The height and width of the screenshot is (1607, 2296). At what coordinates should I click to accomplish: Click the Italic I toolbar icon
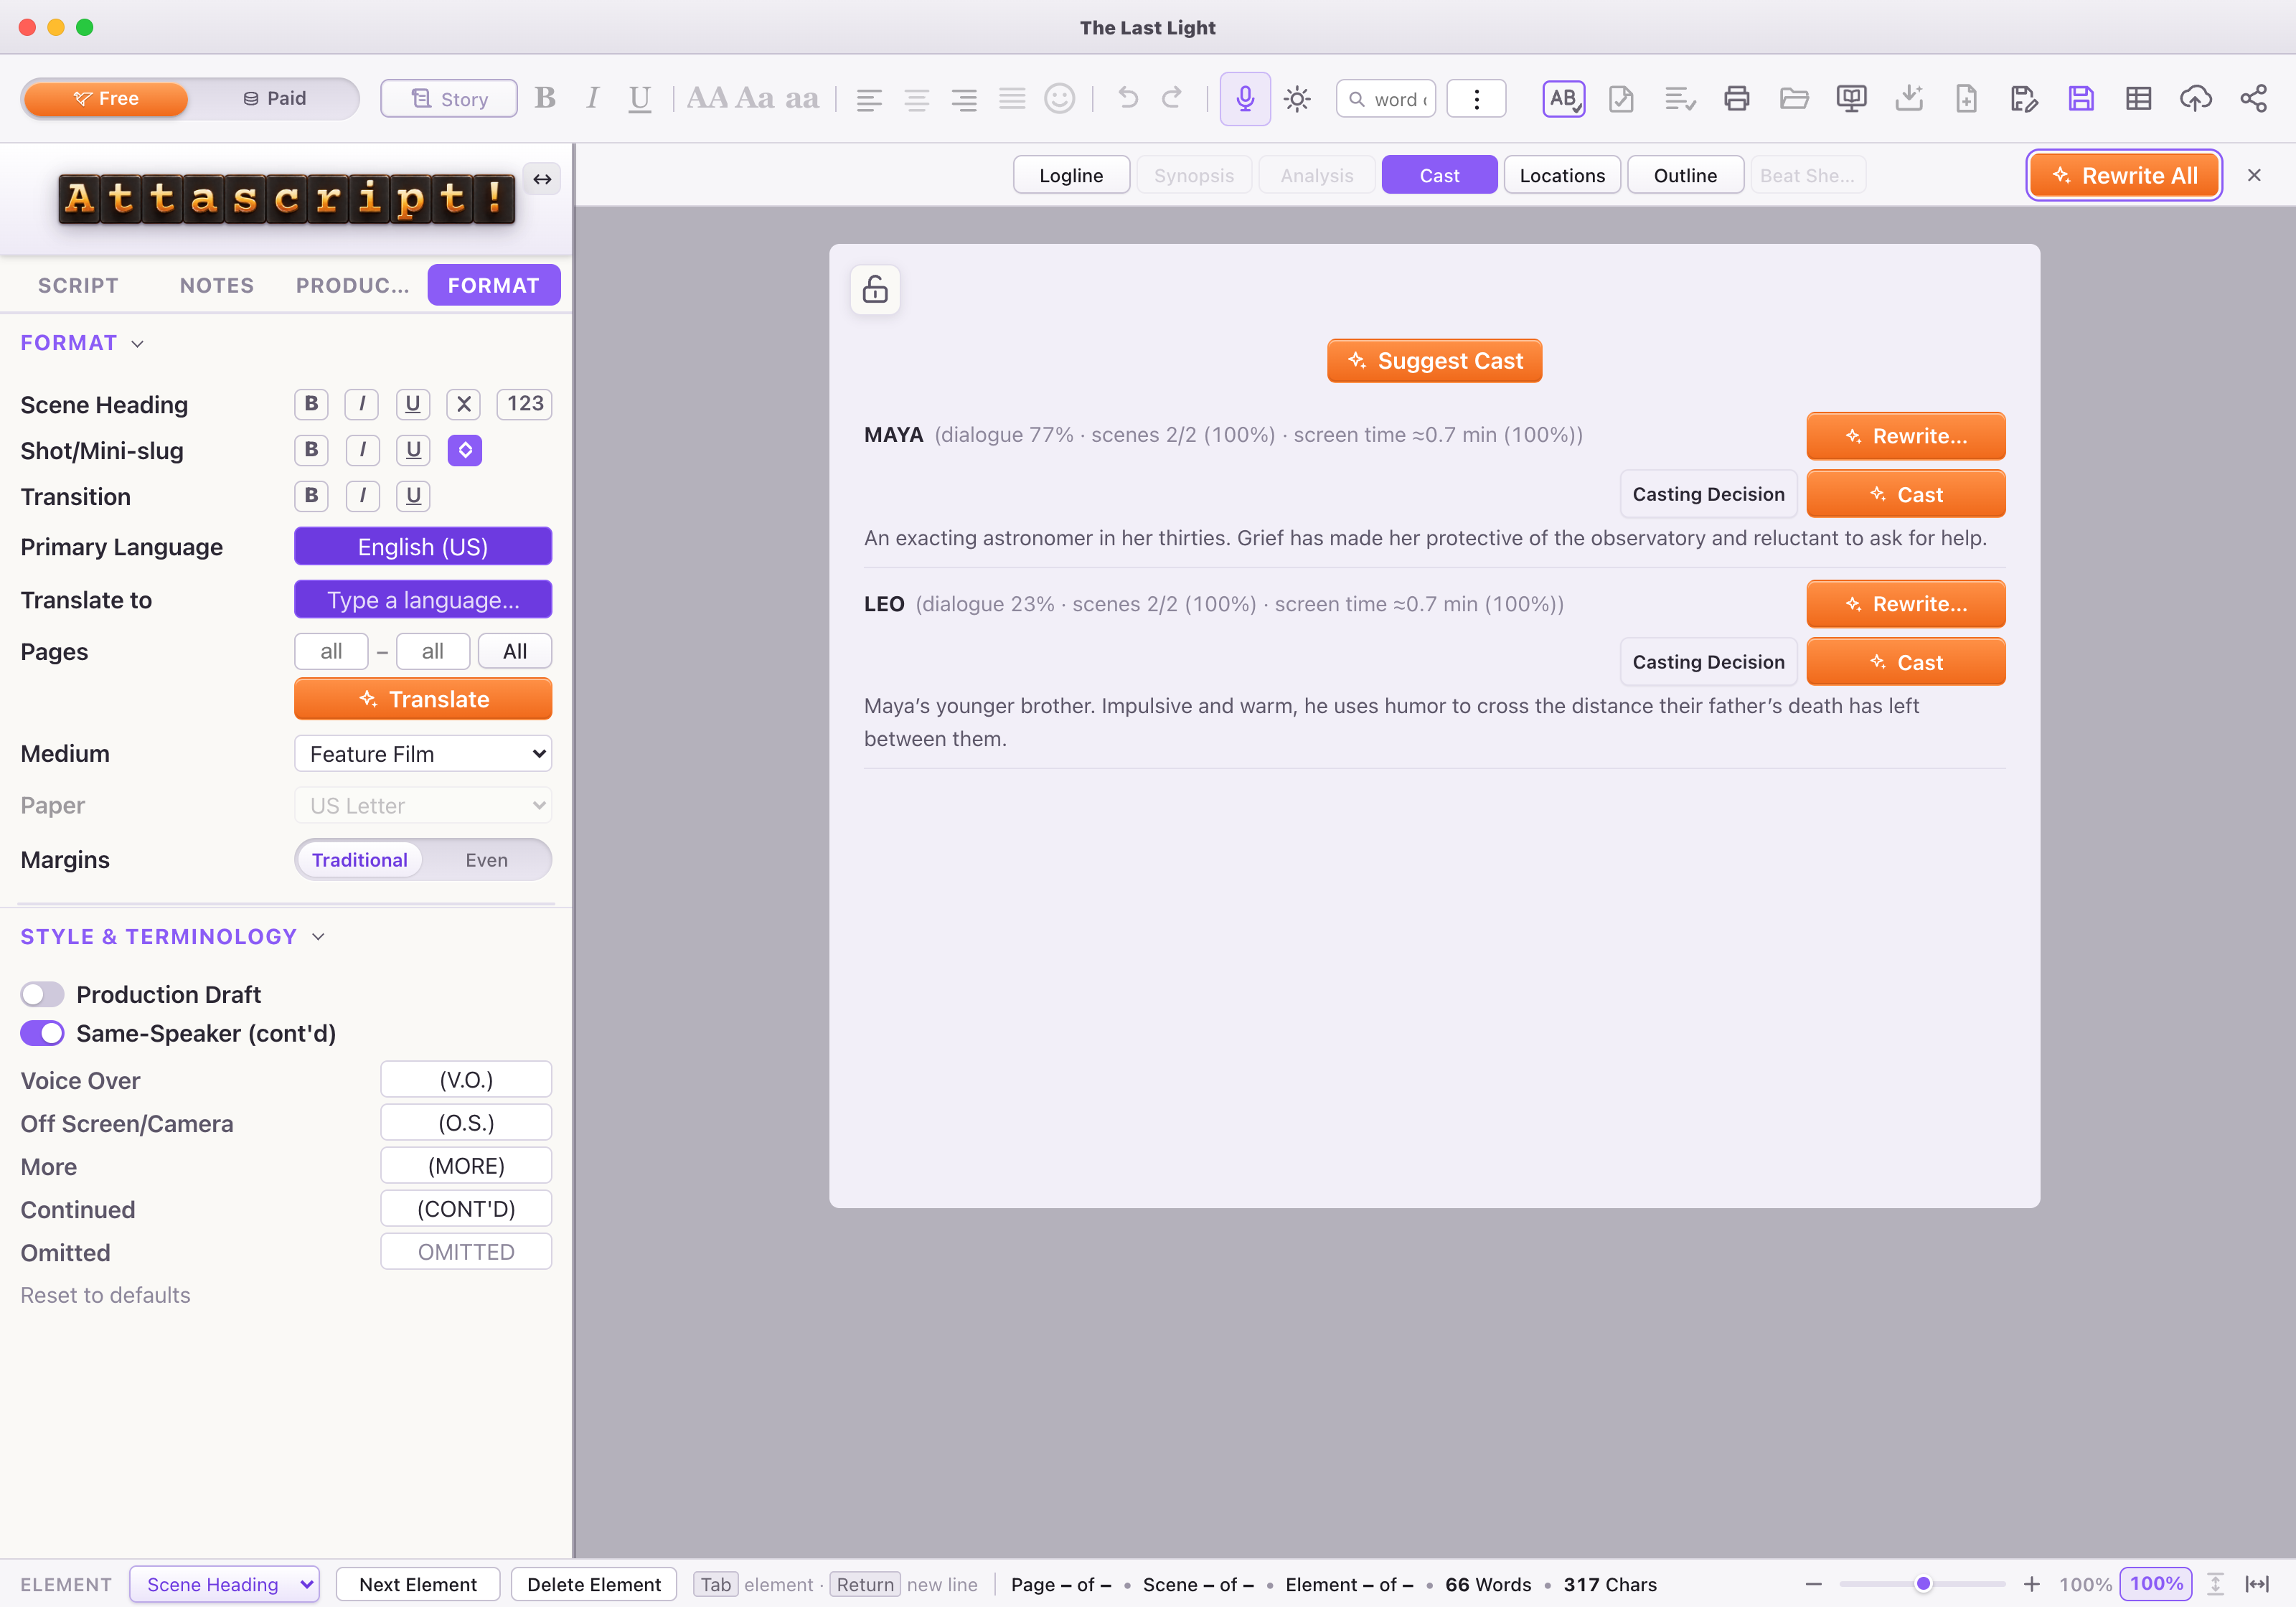[592, 98]
